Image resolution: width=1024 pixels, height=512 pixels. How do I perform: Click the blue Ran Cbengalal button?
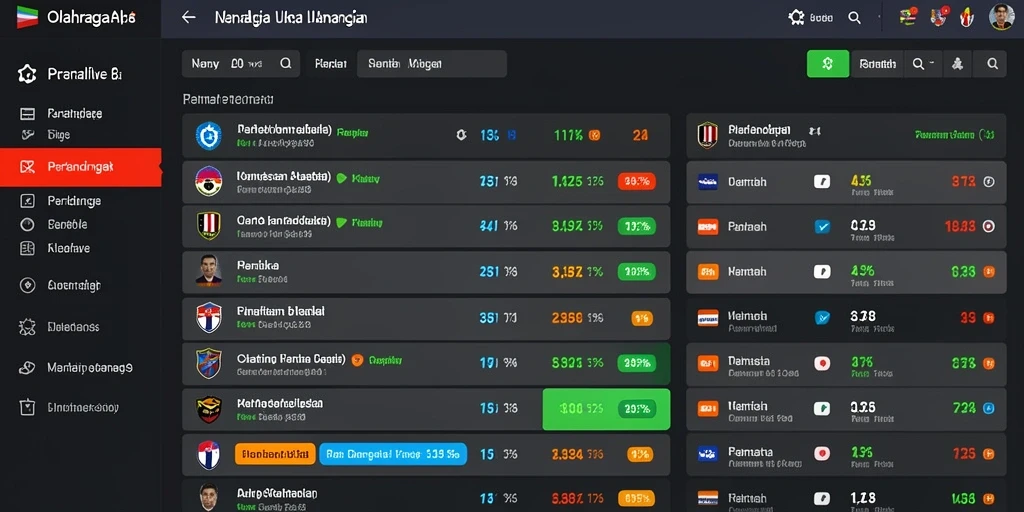[393, 453]
